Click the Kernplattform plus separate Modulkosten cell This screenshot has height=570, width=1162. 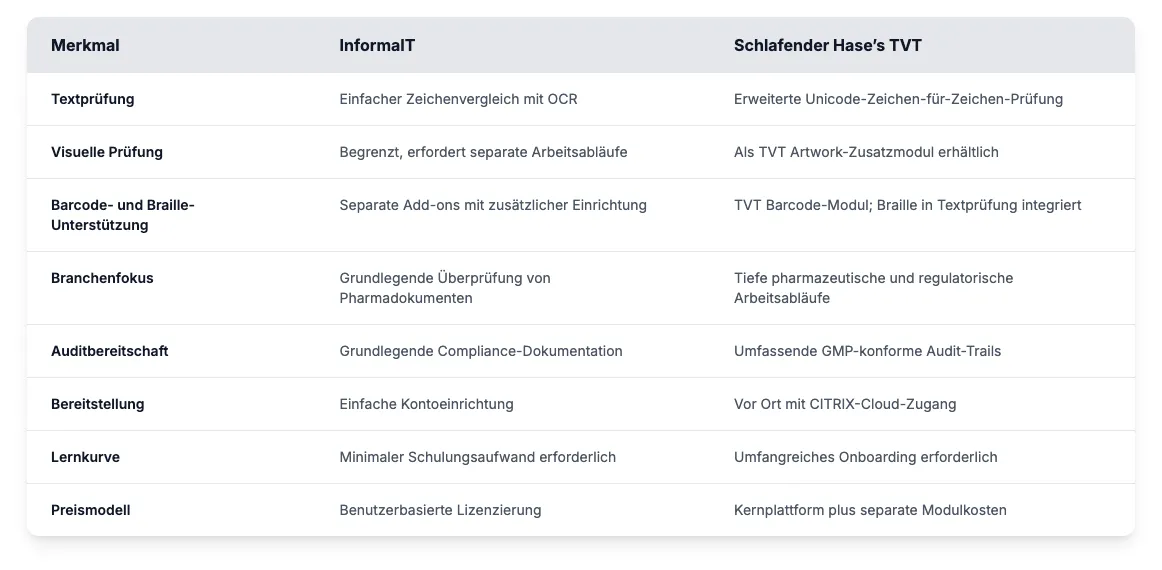pyautogui.click(x=870, y=510)
